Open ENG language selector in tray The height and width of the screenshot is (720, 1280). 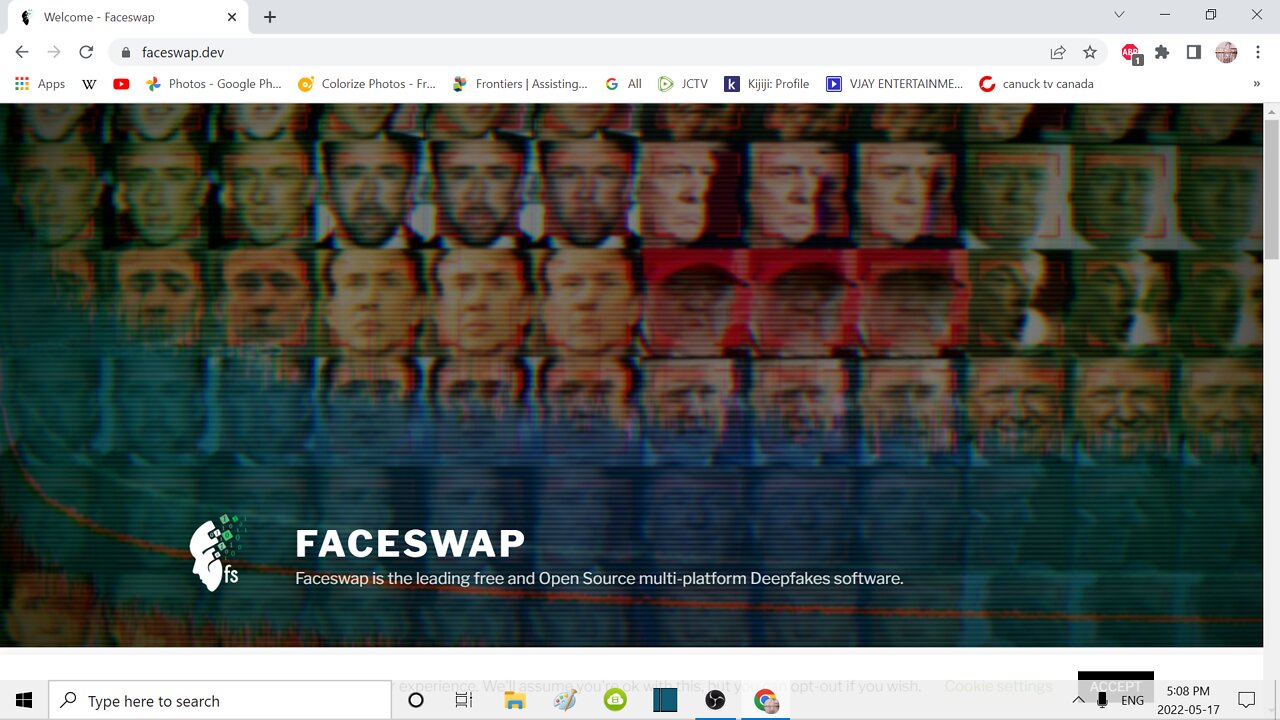[1132, 700]
